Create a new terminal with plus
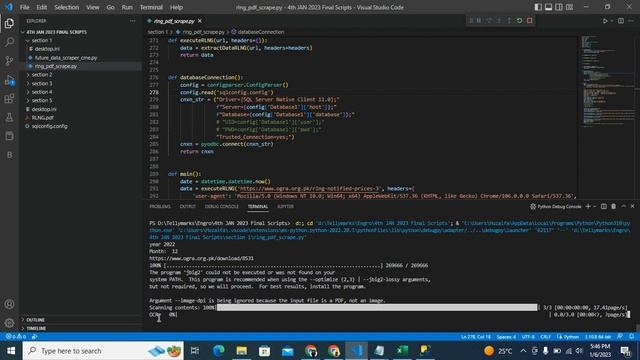This screenshot has width=640, height=360. tap(588, 207)
